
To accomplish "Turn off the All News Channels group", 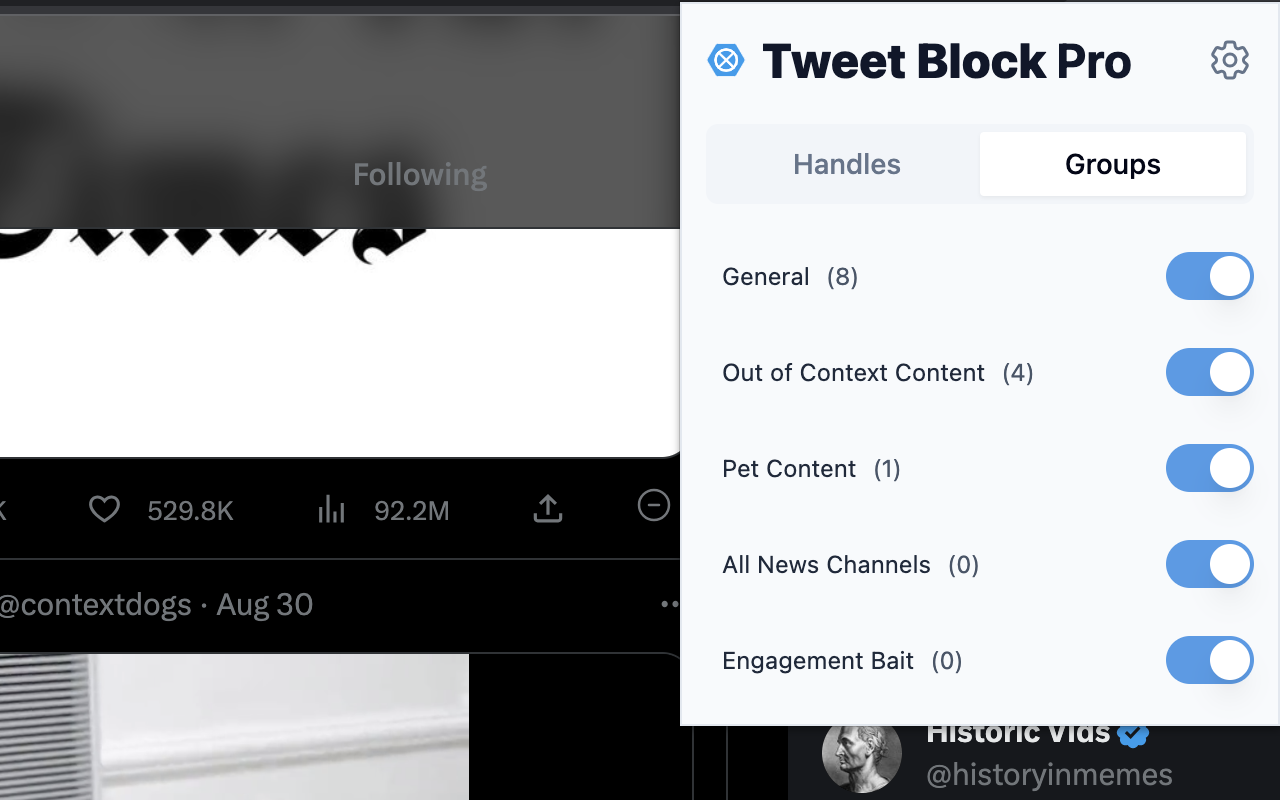I will point(1209,564).
